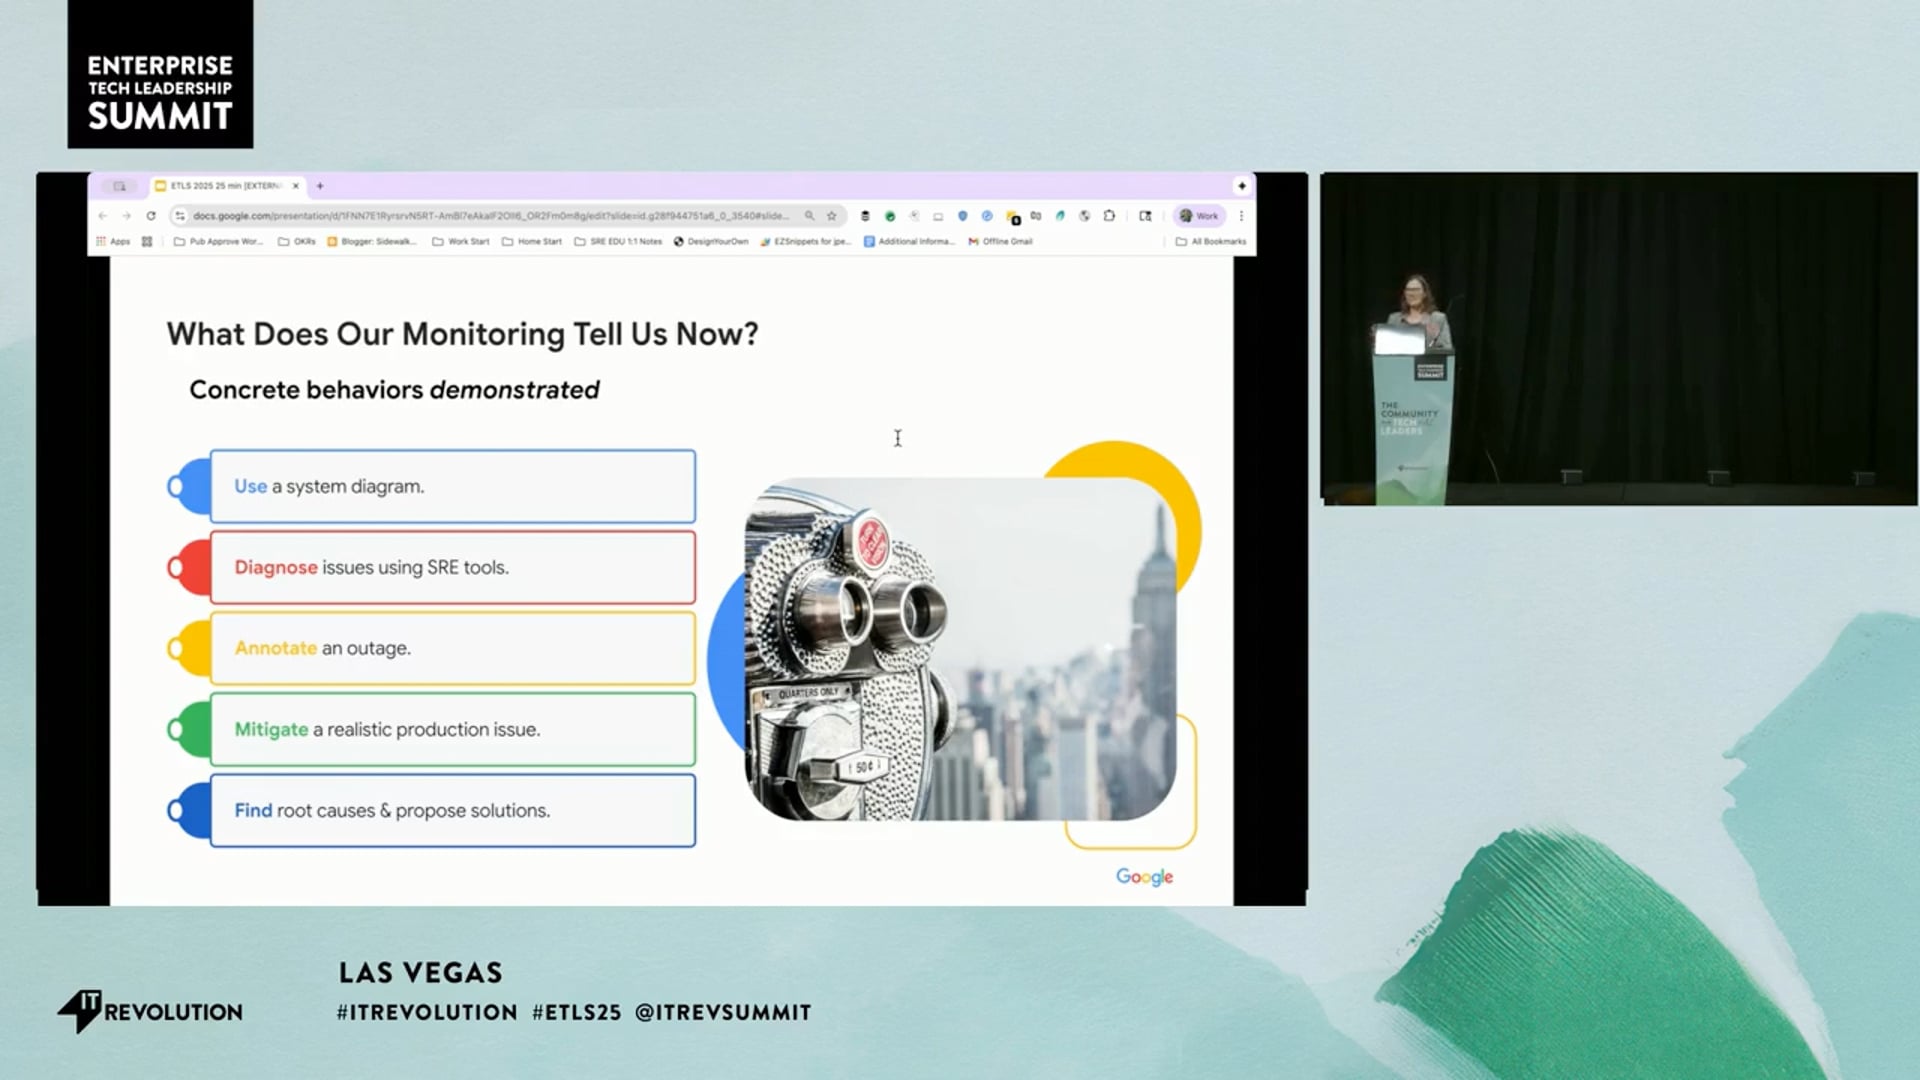Open OKRs bookmark folder
The image size is (1920, 1080).
pos(297,241)
